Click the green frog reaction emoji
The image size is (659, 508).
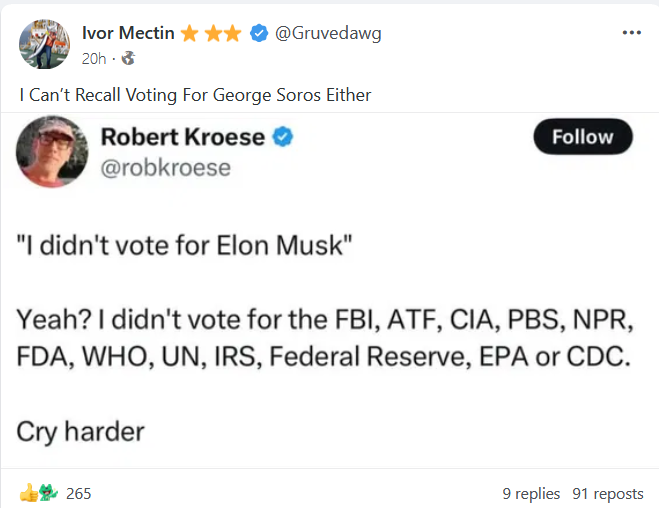coord(47,493)
